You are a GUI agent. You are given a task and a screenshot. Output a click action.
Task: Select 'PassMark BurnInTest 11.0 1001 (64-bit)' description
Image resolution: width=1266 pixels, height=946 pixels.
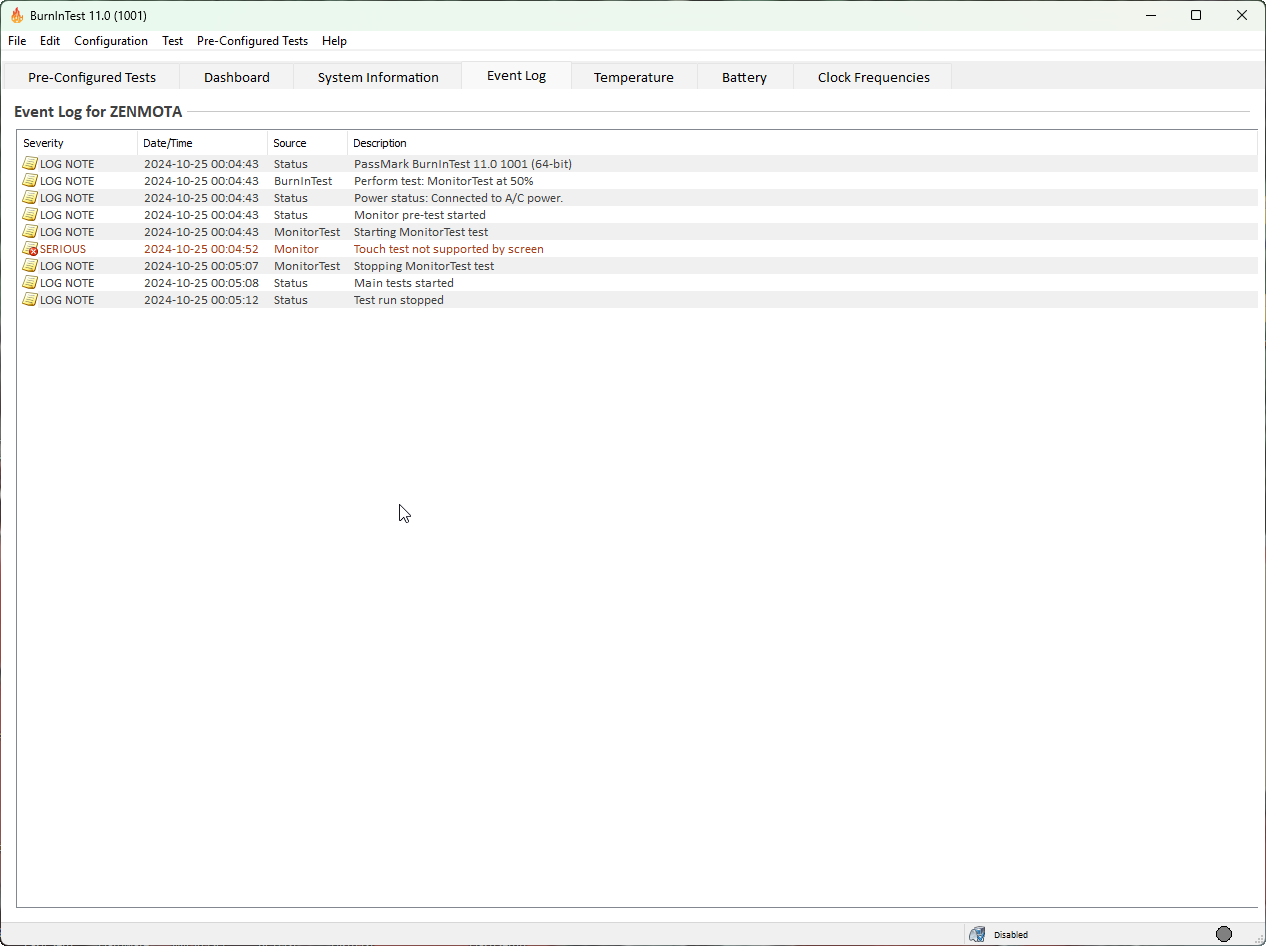[463, 164]
